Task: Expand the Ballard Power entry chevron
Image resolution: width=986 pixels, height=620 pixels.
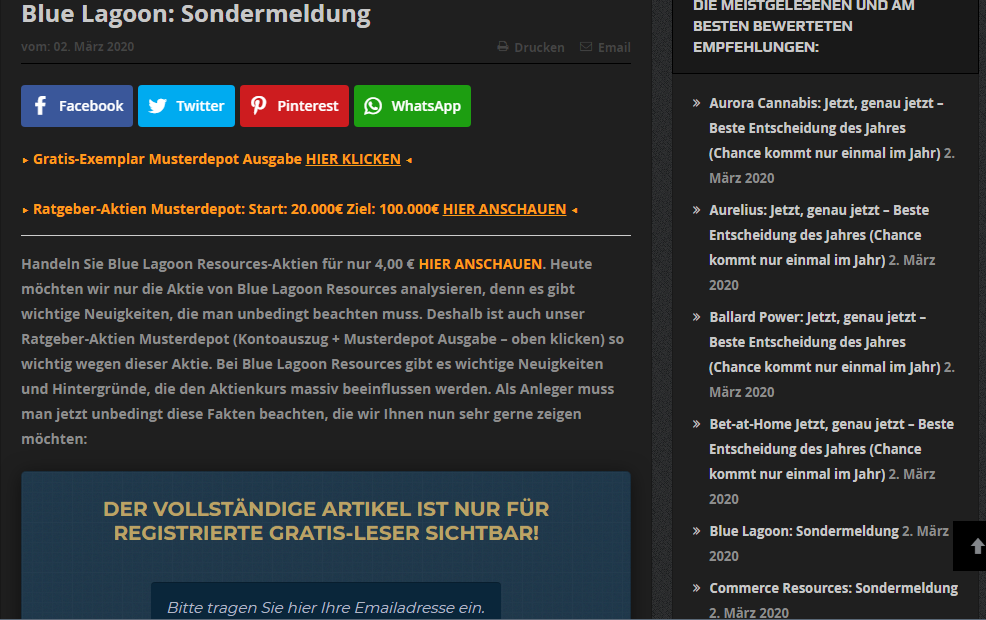Action: (696, 317)
